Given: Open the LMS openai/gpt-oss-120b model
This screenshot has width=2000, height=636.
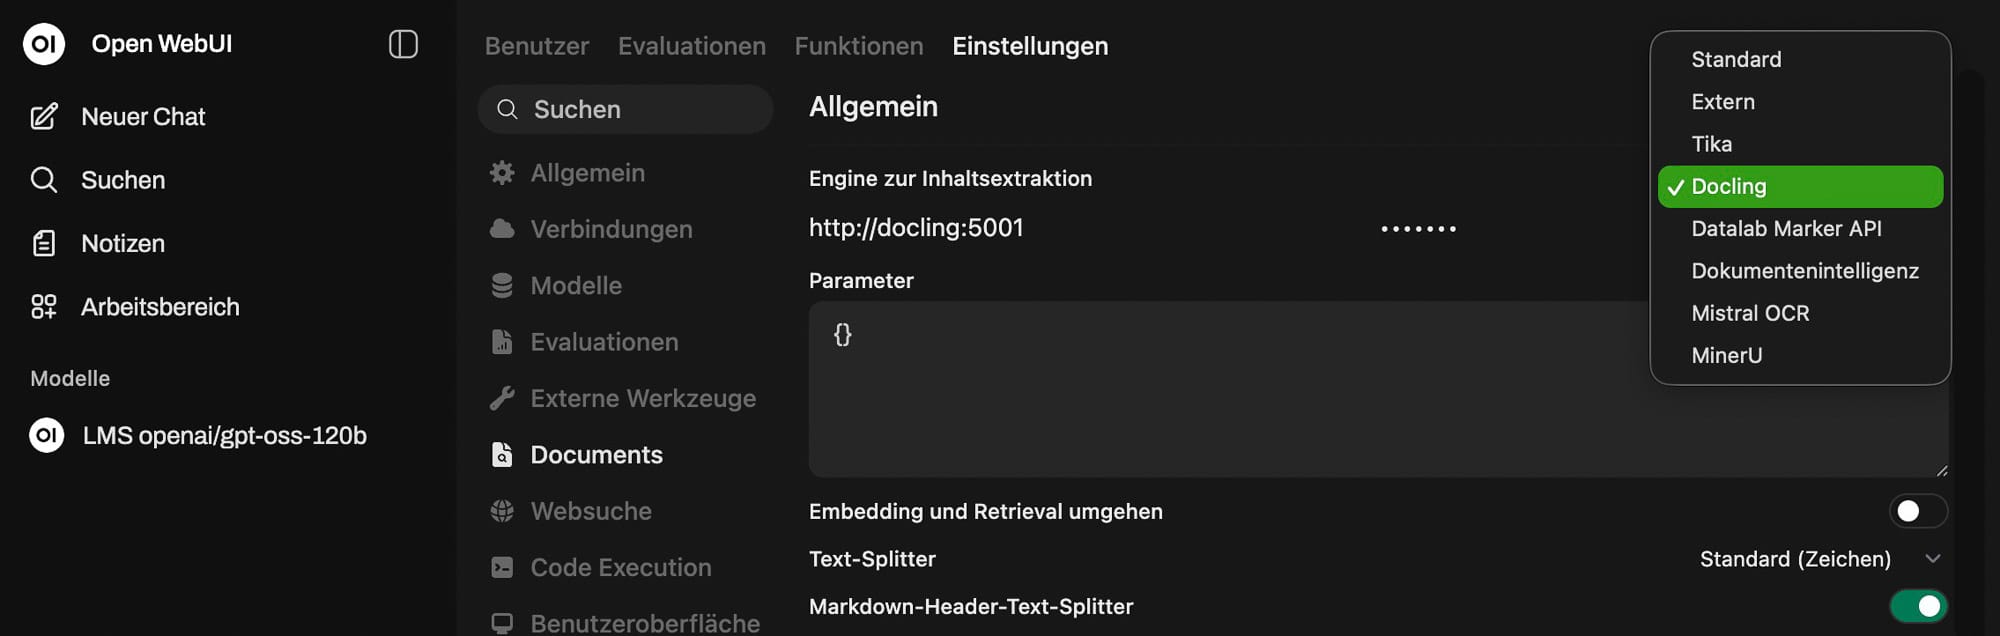Looking at the screenshot, I should tap(224, 436).
